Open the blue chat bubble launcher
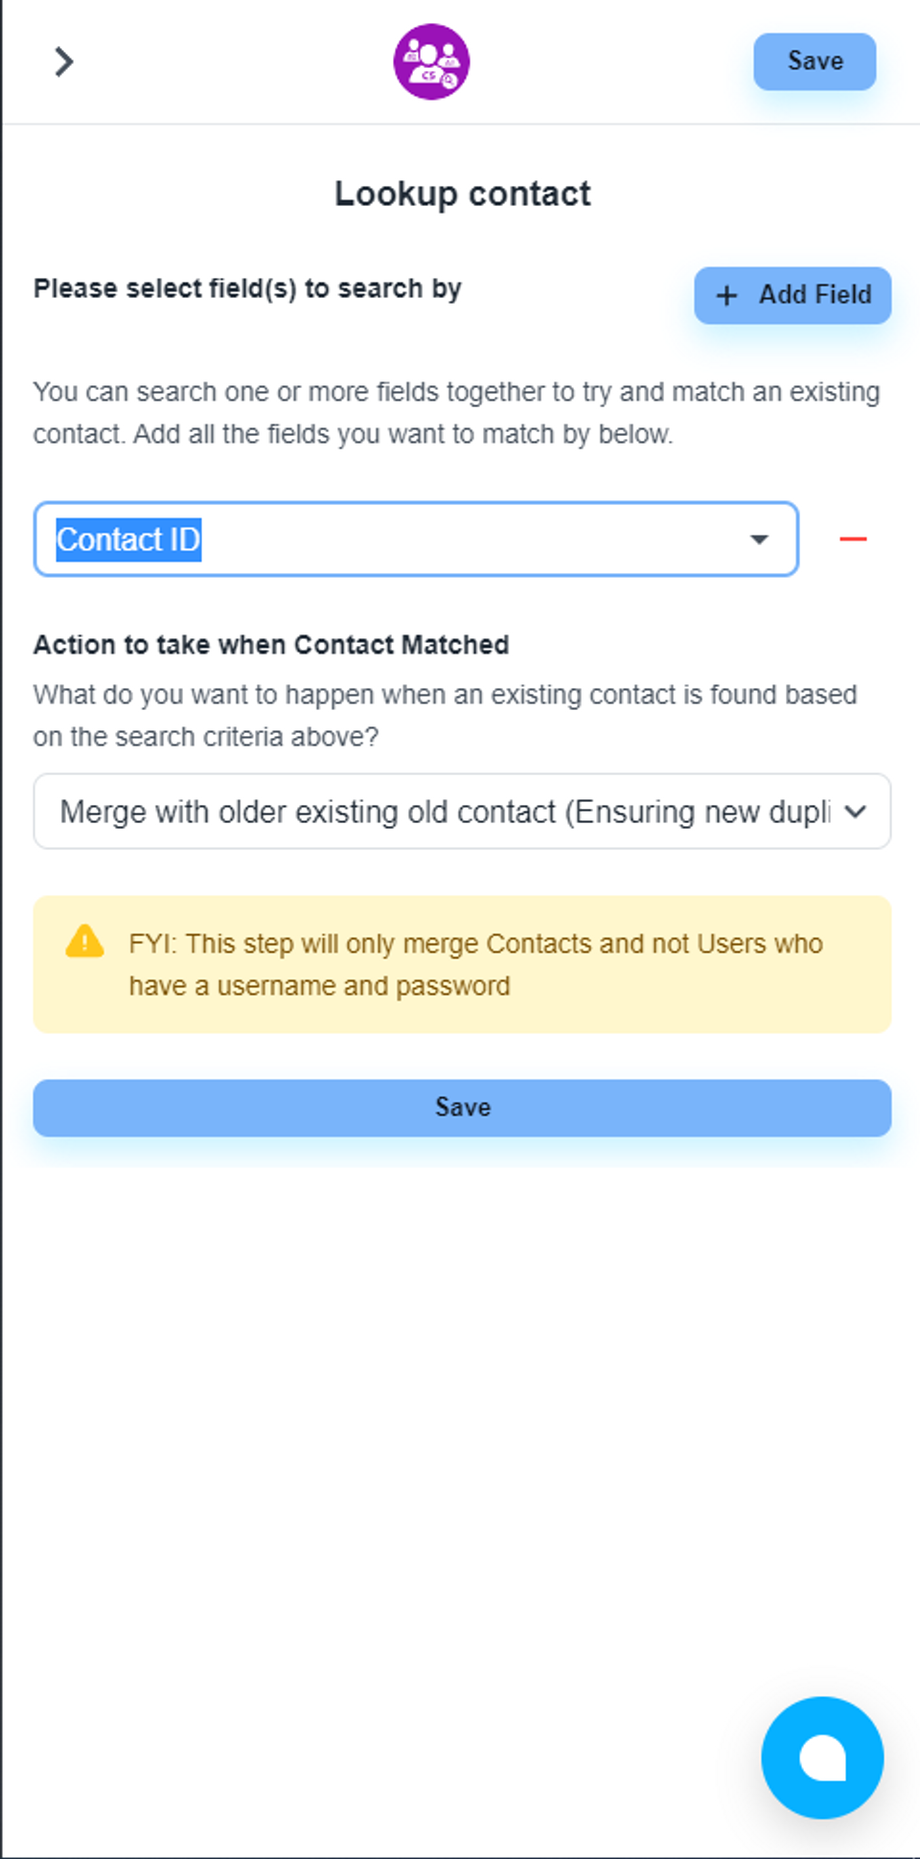 coord(822,1757)
